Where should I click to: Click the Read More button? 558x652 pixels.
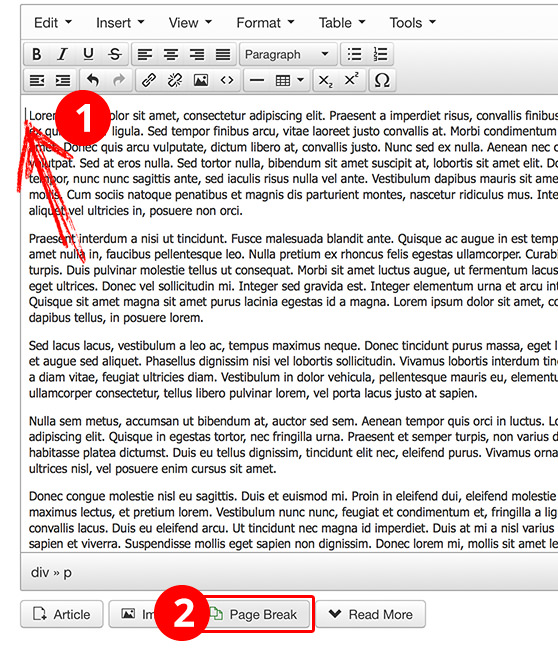tap(370, 614)
